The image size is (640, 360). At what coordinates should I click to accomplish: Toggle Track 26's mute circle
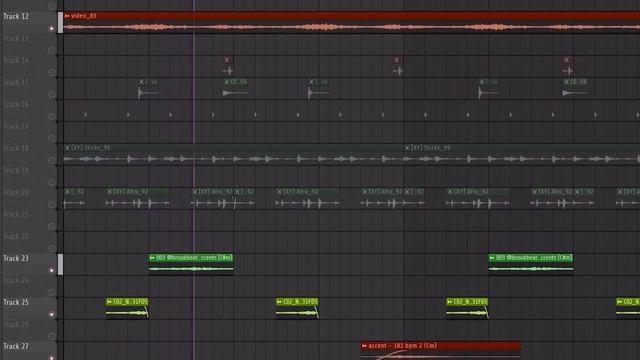[51, 336]
